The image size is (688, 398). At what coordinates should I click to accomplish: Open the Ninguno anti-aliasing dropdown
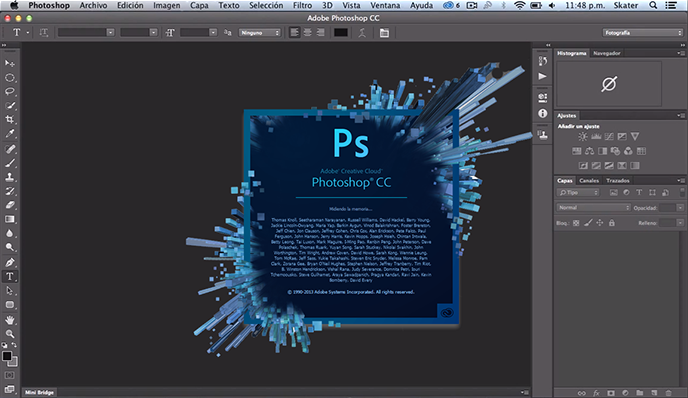point(260,32)
